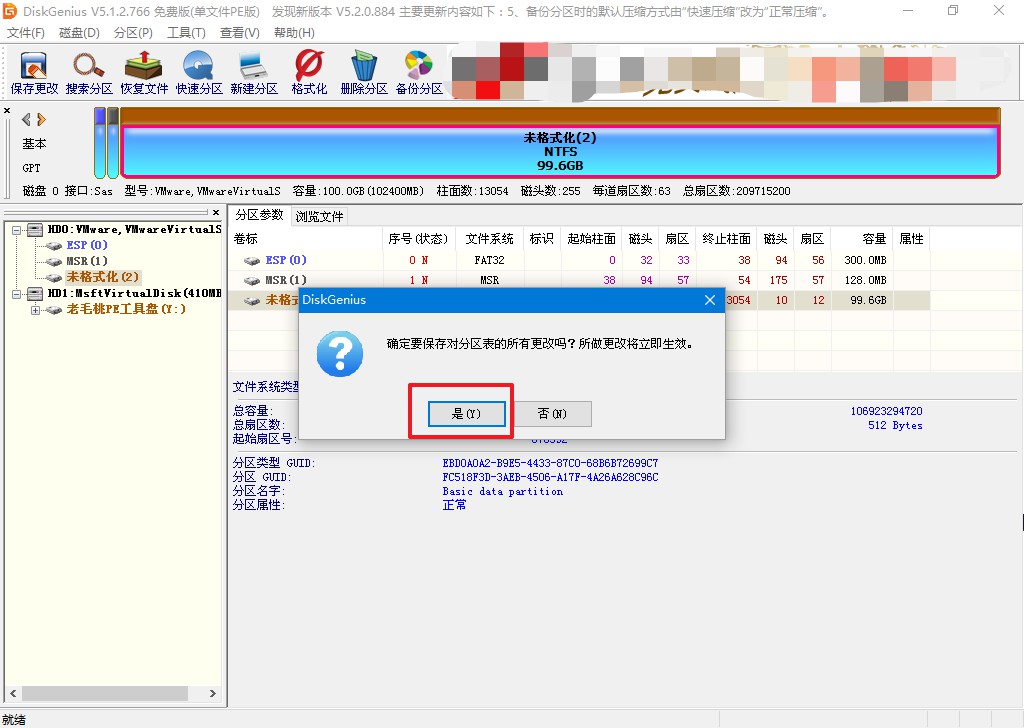Click the 标识 column header

541,239
